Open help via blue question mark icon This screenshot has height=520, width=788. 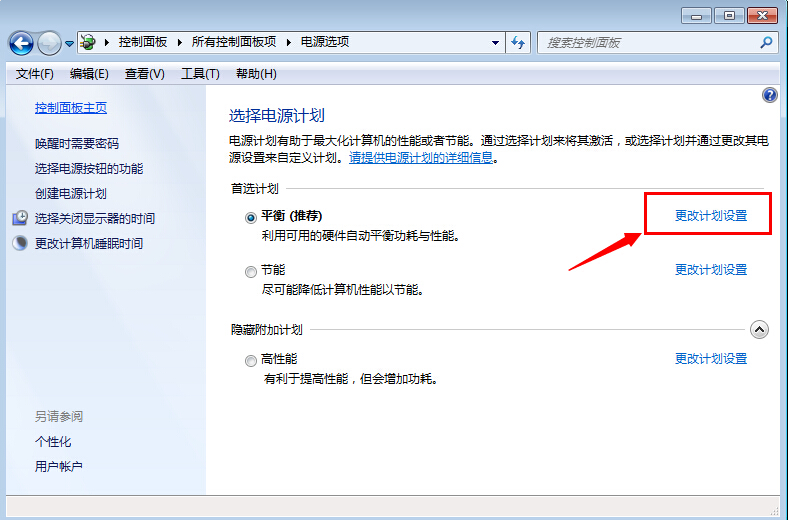click(x=769, y=95)
